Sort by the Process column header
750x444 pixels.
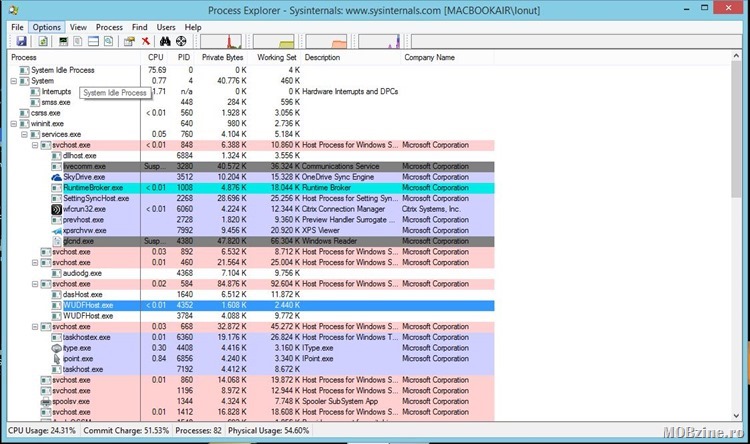click(74, 57)
